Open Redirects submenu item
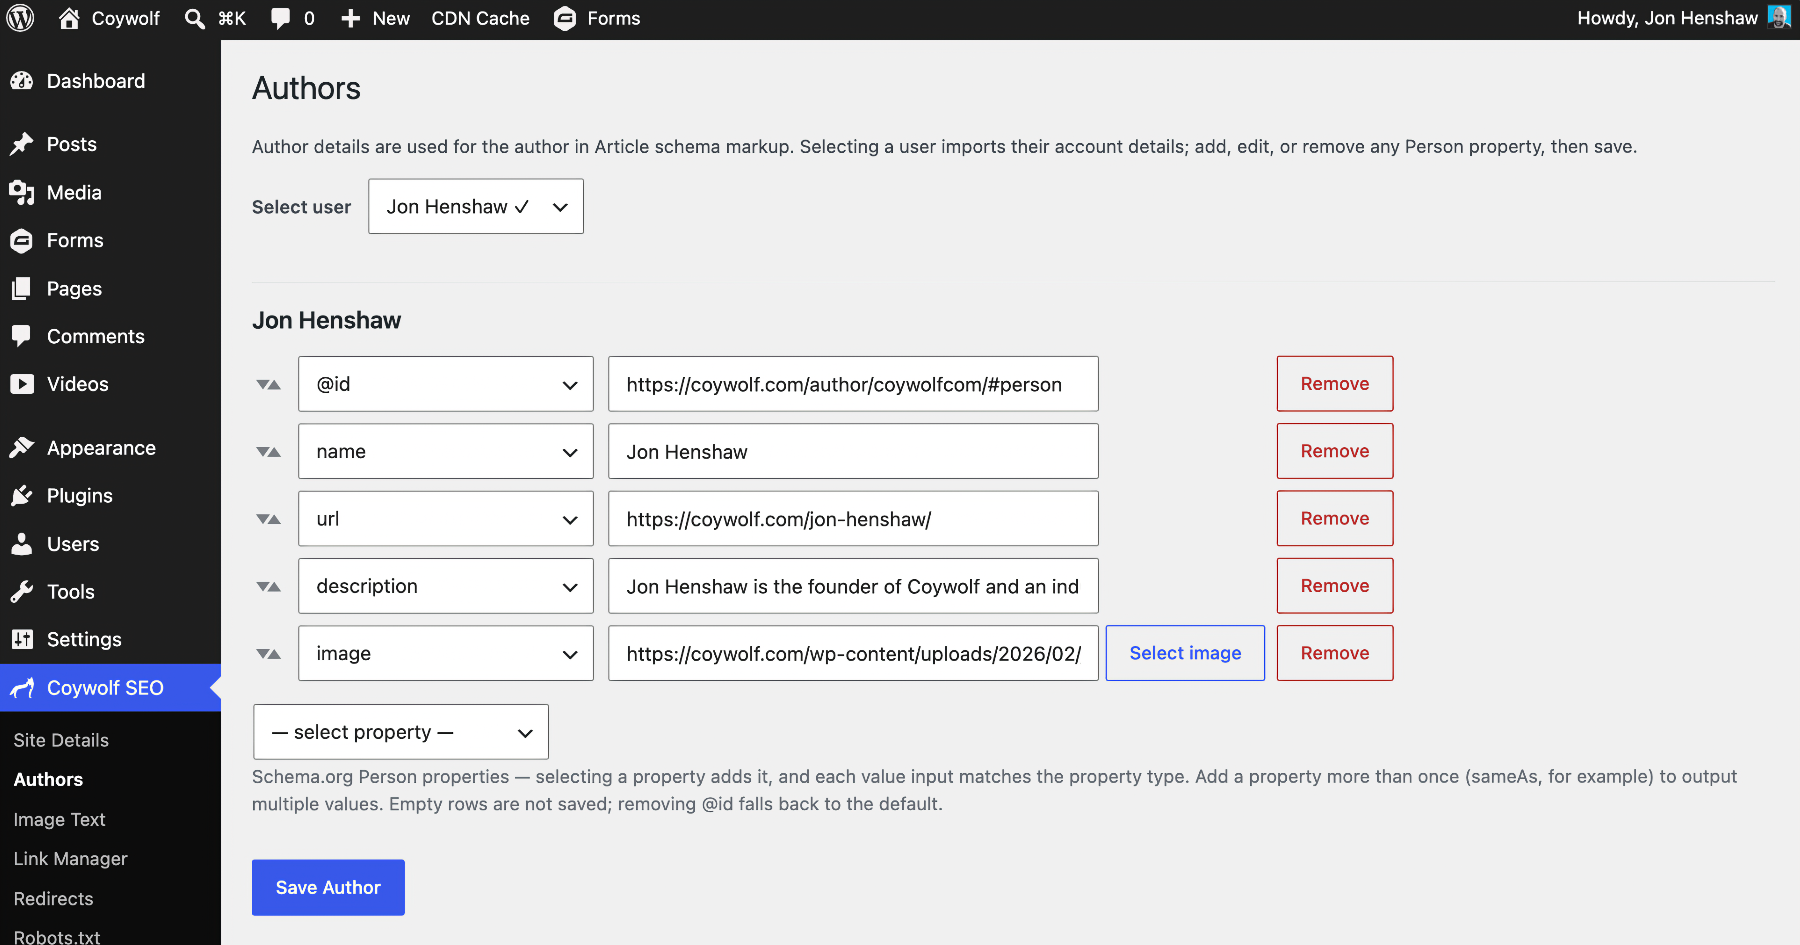This screenshot has width=1800, height=945. [x=53, y=899]
